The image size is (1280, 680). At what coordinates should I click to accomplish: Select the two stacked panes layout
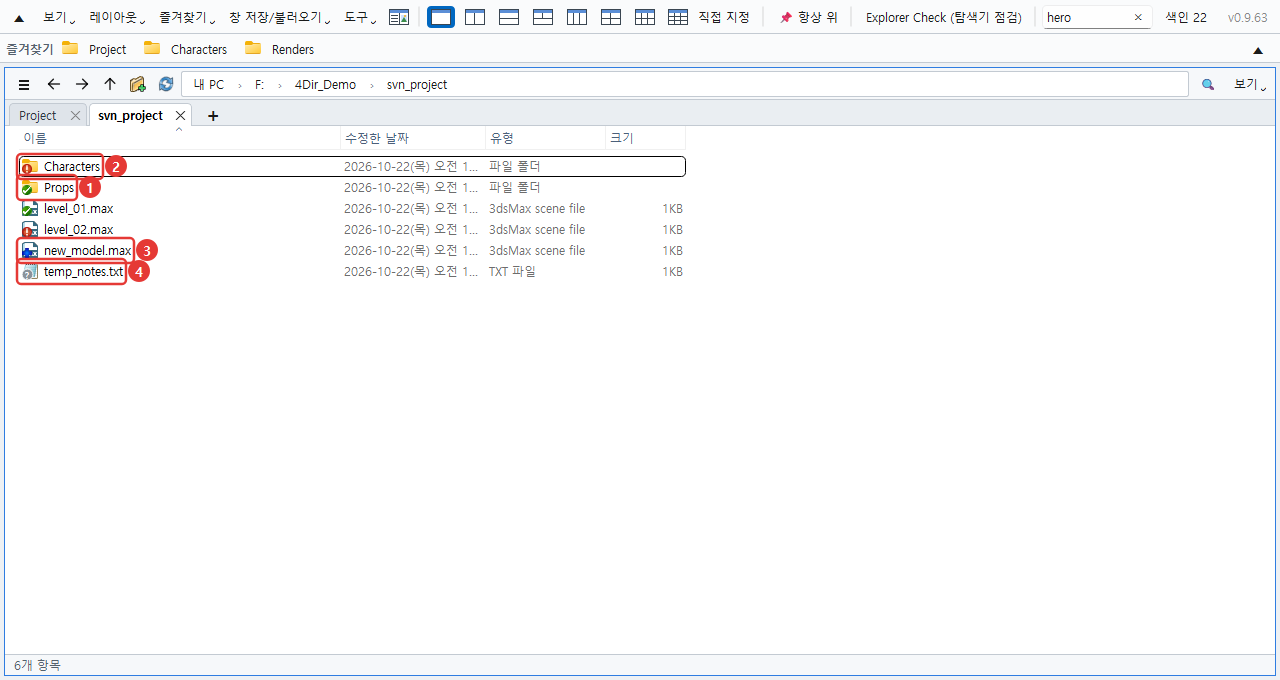(x=509, y=17)
